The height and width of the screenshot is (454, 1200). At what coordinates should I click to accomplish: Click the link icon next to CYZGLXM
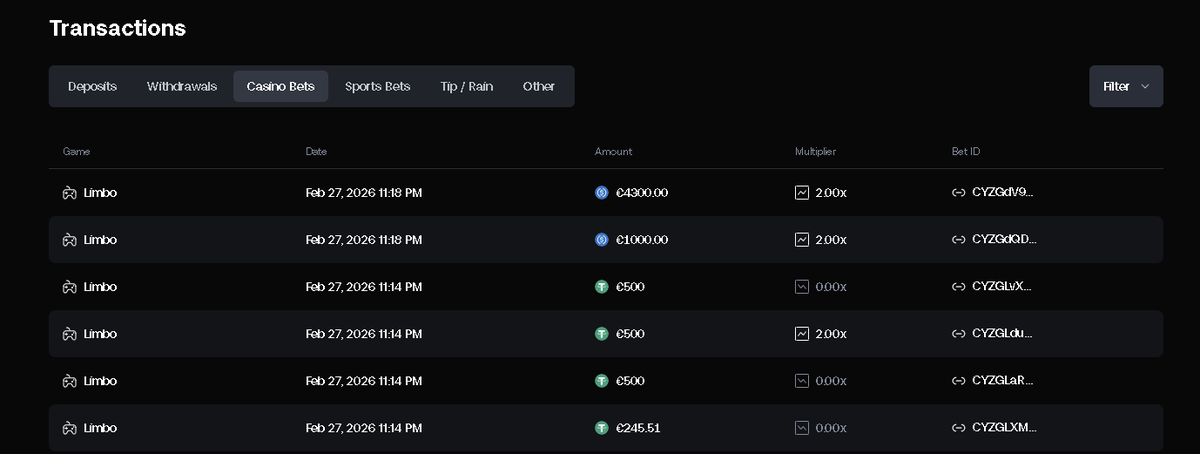(x=959, y=428)
